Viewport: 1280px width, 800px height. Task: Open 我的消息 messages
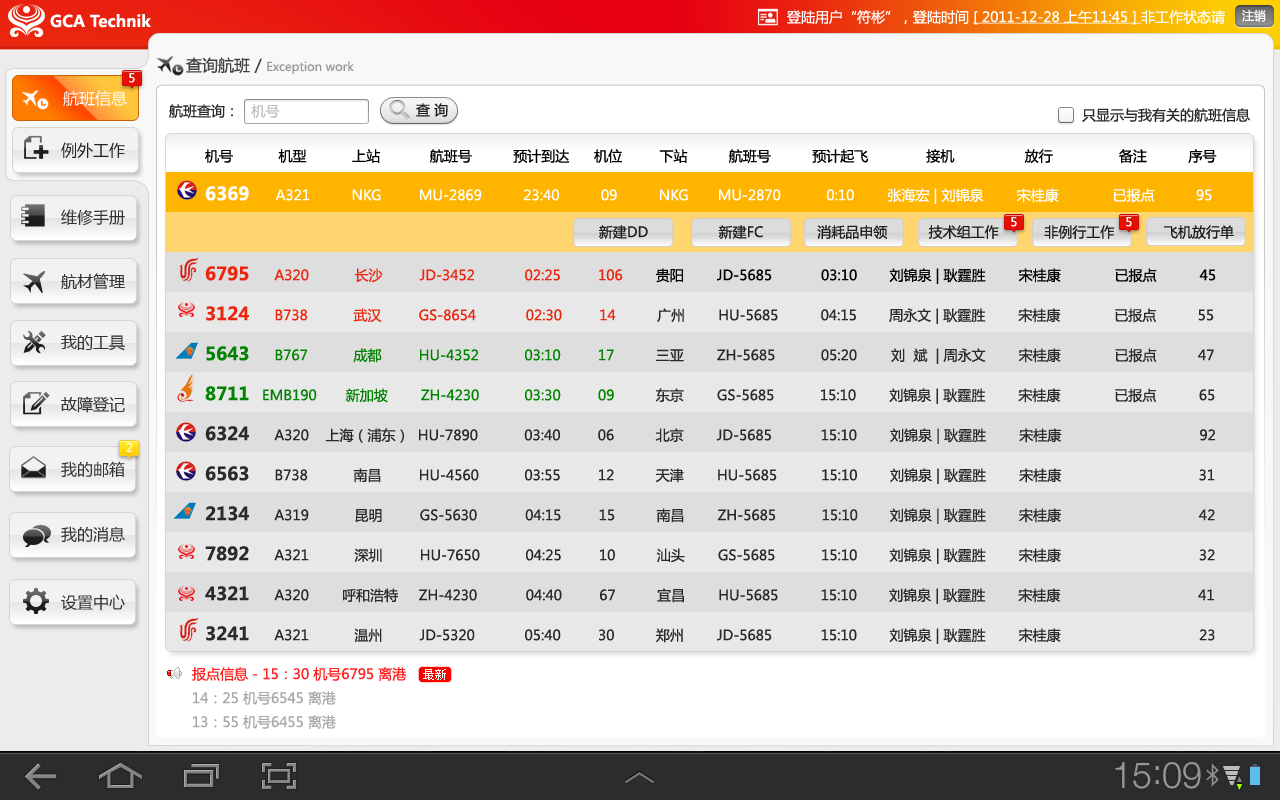click(x=74, y=535)
